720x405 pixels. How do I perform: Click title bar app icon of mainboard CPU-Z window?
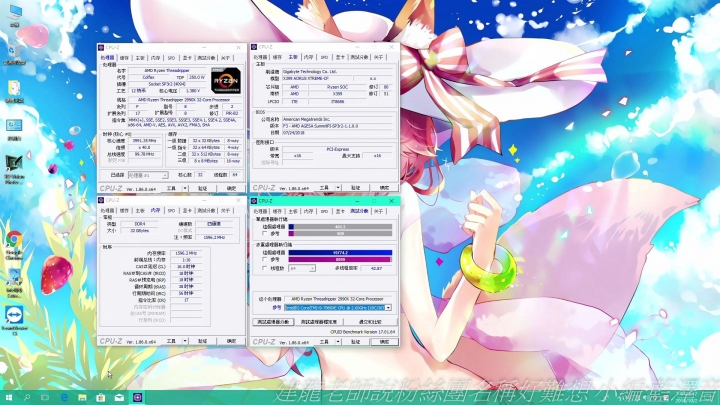254,47
